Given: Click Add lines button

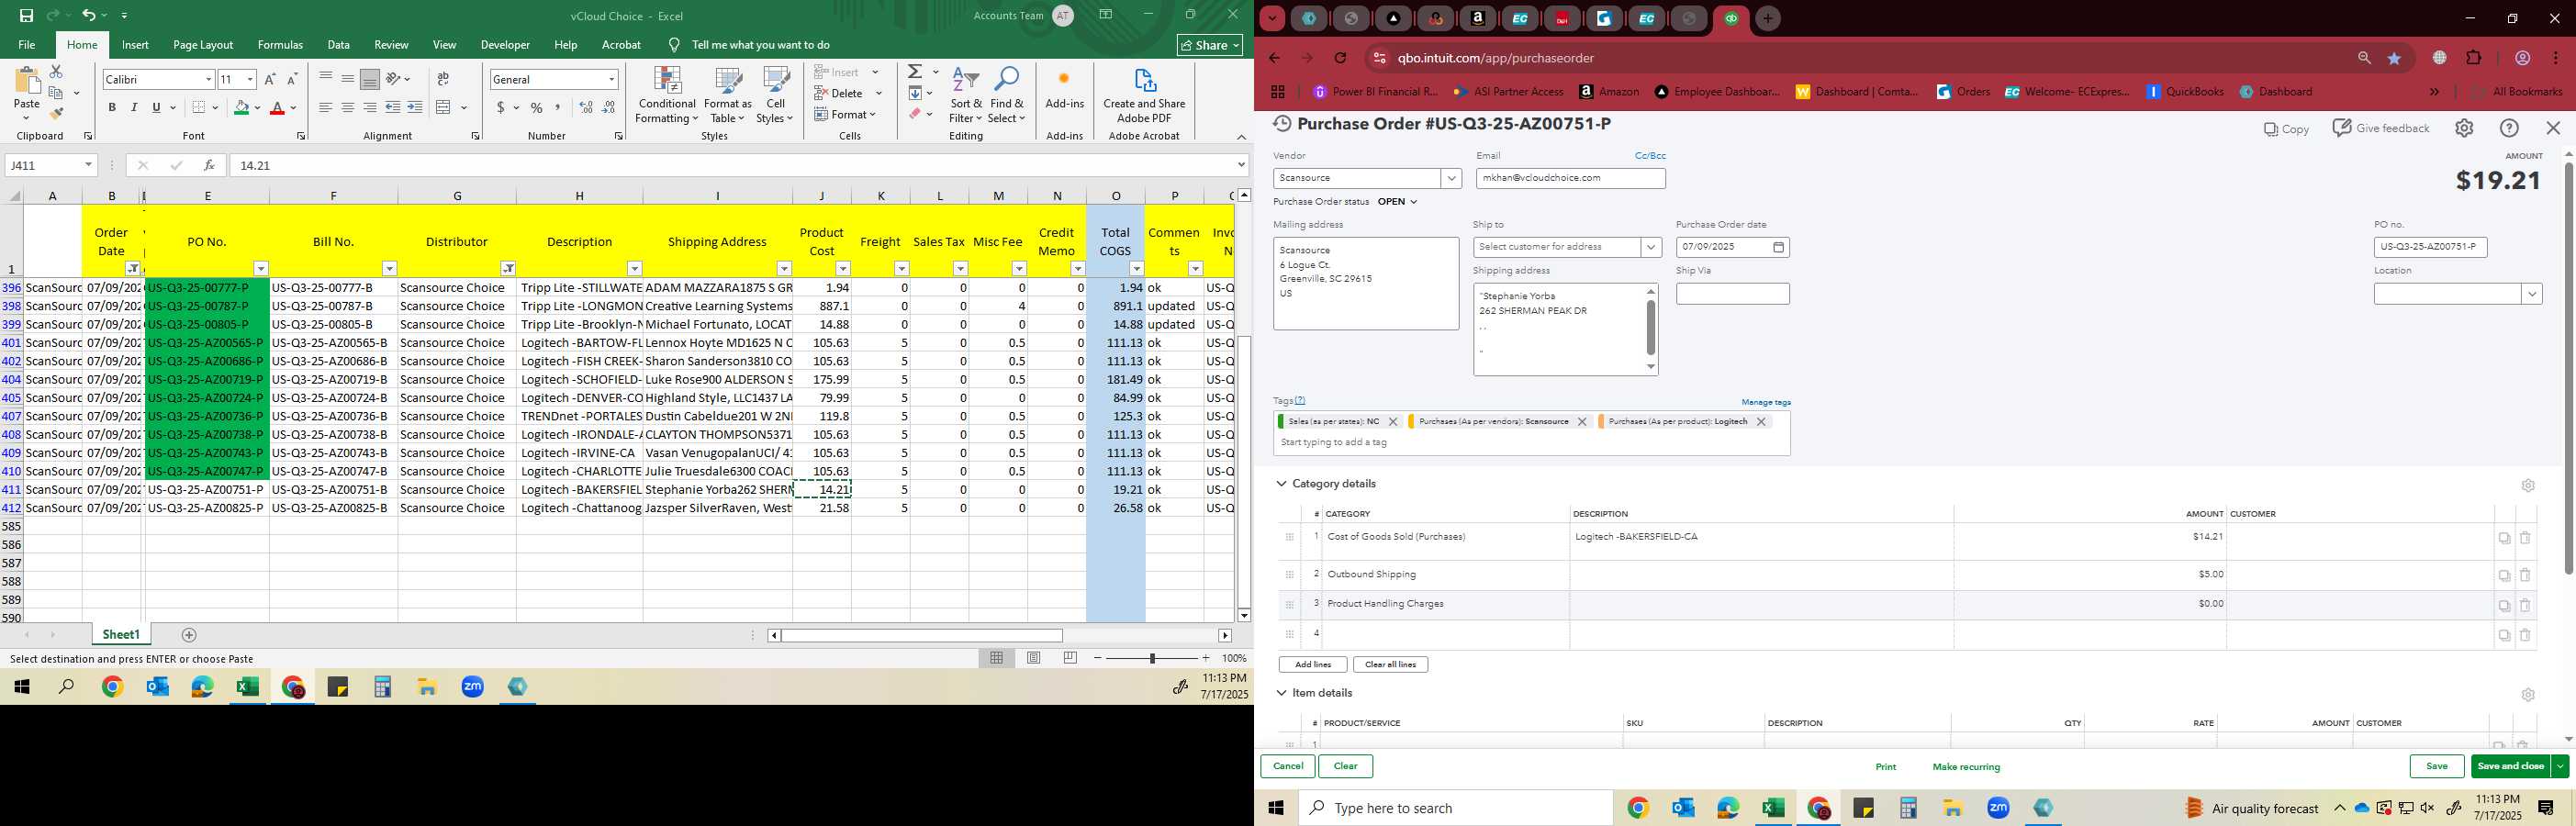Looking at the screenshot, I should [x=1313, y=665].
